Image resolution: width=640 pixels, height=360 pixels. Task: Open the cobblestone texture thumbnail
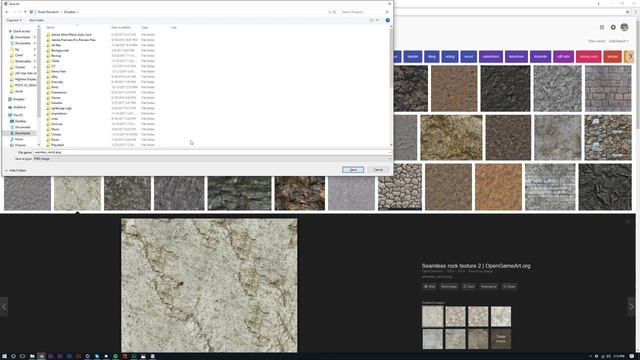point(400,187)
